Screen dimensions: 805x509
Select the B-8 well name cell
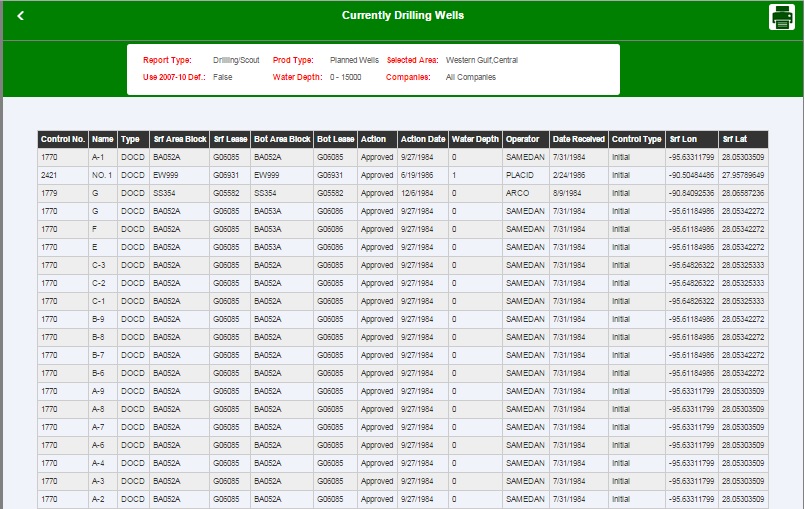103,337
